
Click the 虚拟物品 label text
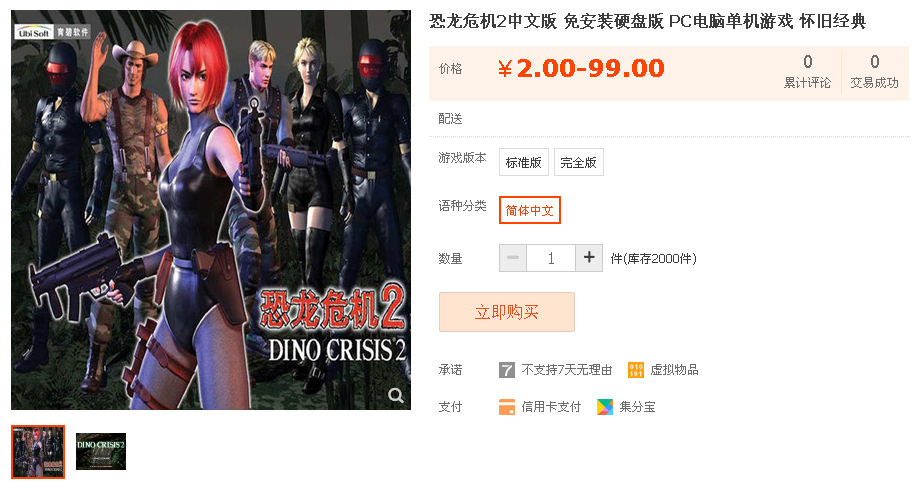coord(675,370)
